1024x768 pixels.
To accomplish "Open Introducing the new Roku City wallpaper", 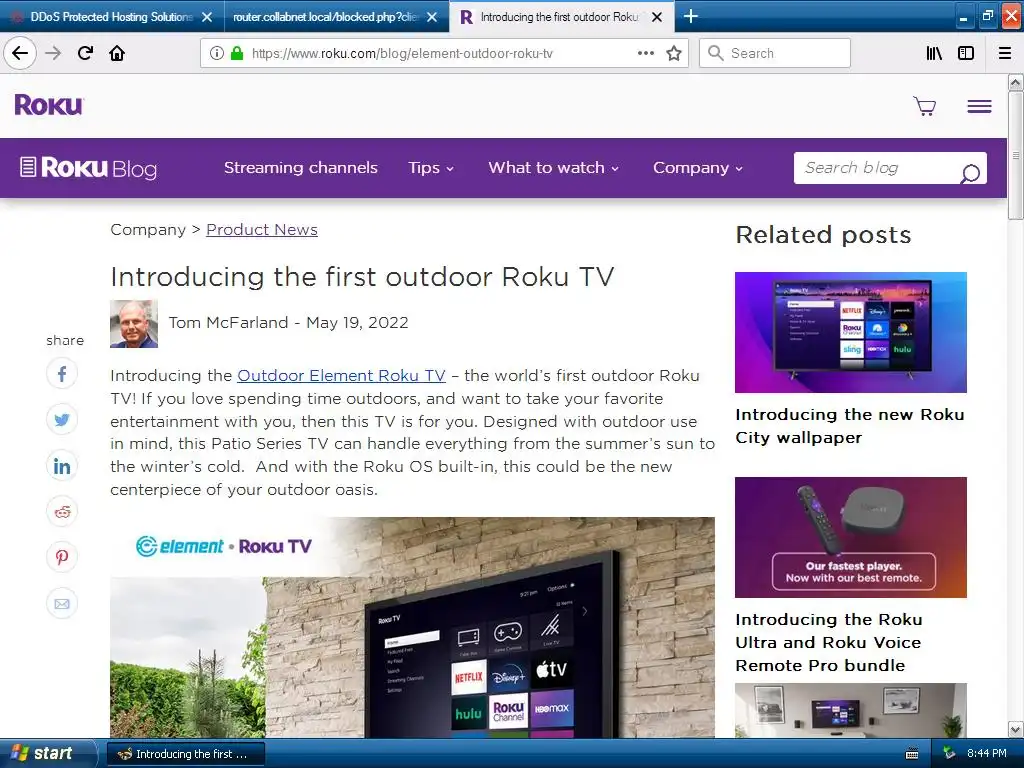I will click(849, 426).
